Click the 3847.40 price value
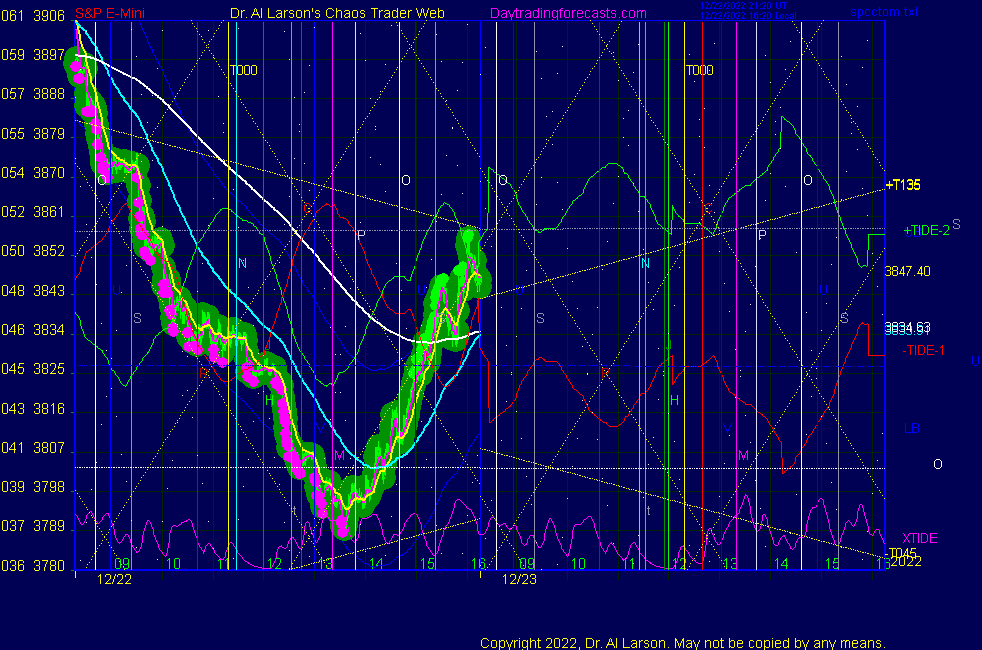The width and height of the screenshot is (982, 650). click(x=907, y=271)
